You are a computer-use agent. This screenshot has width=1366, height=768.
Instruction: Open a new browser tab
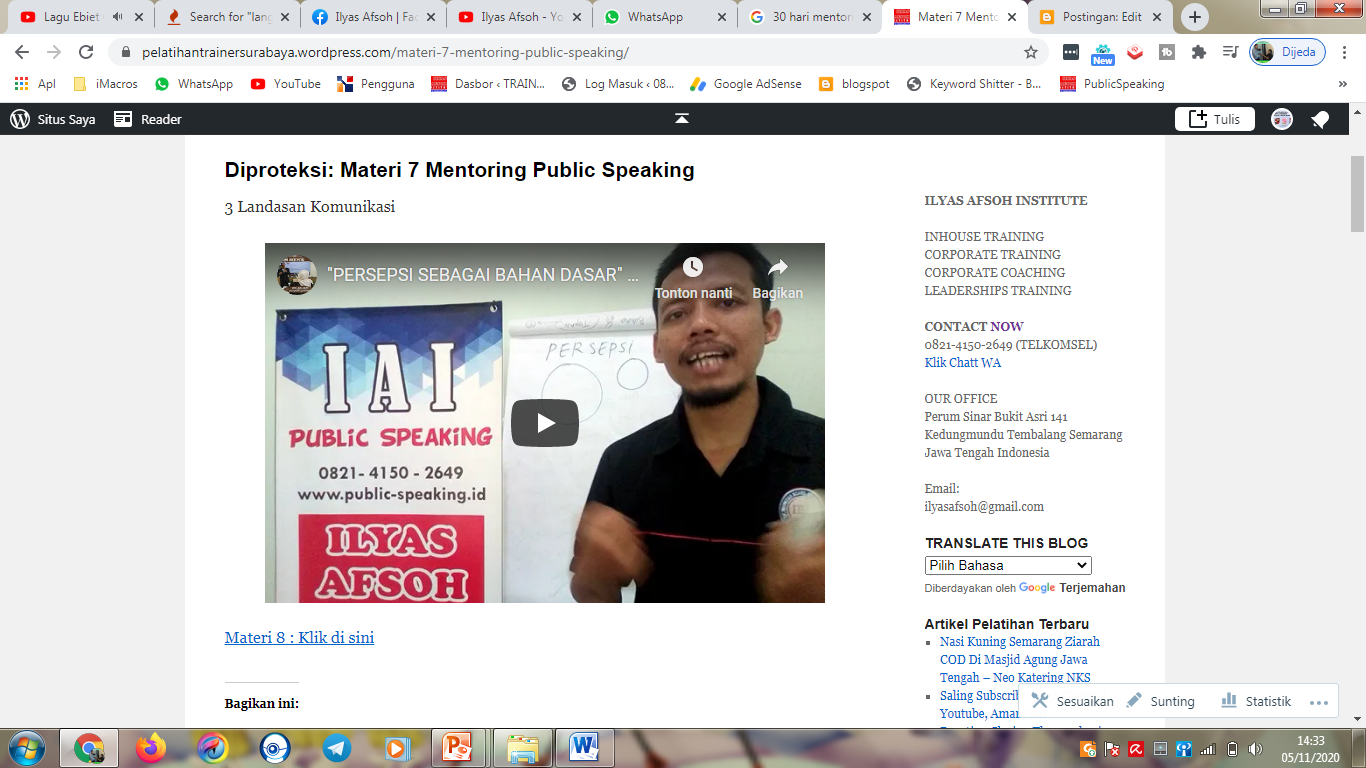(x=1195, y=17)
